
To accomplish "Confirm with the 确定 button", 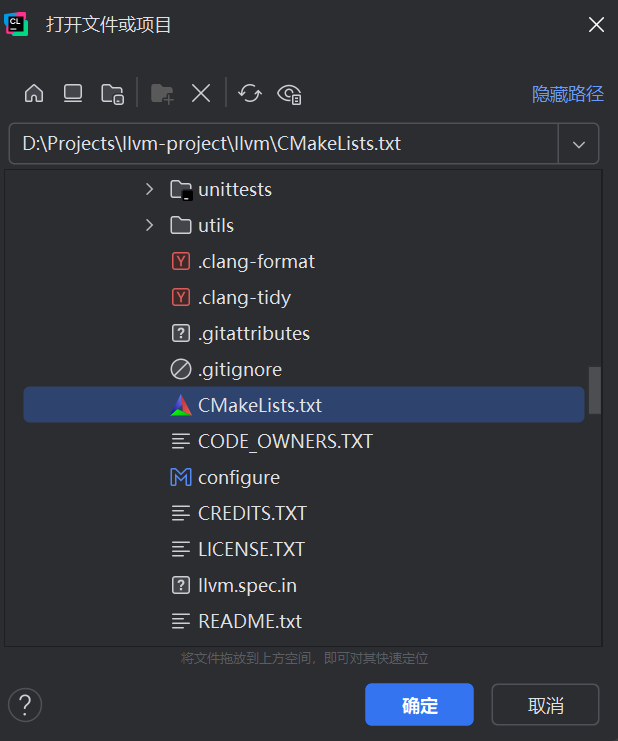I will pyautogui.click(x=419, y=704).
